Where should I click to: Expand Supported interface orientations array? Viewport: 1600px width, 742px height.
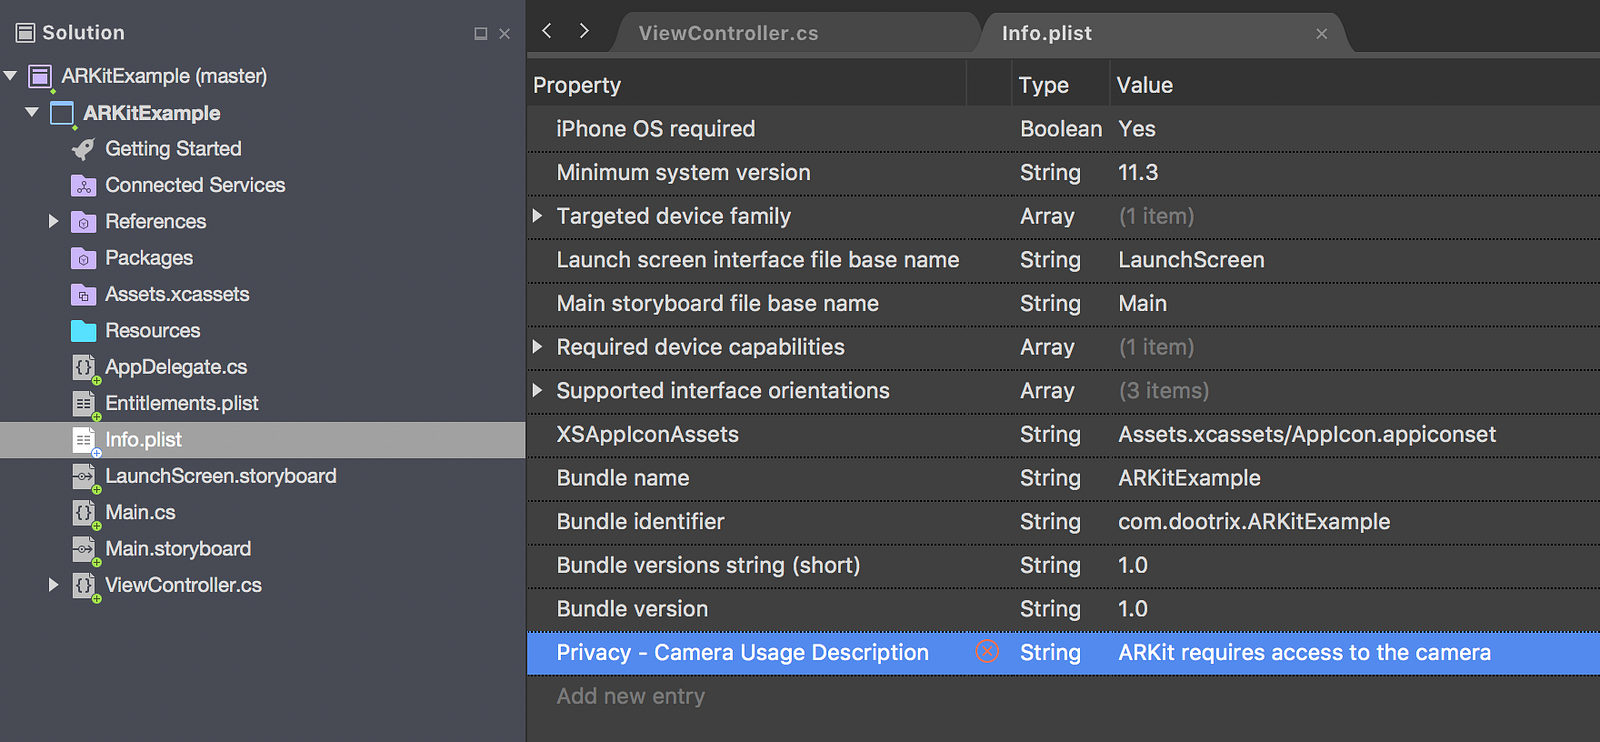[x=538, y=390]
